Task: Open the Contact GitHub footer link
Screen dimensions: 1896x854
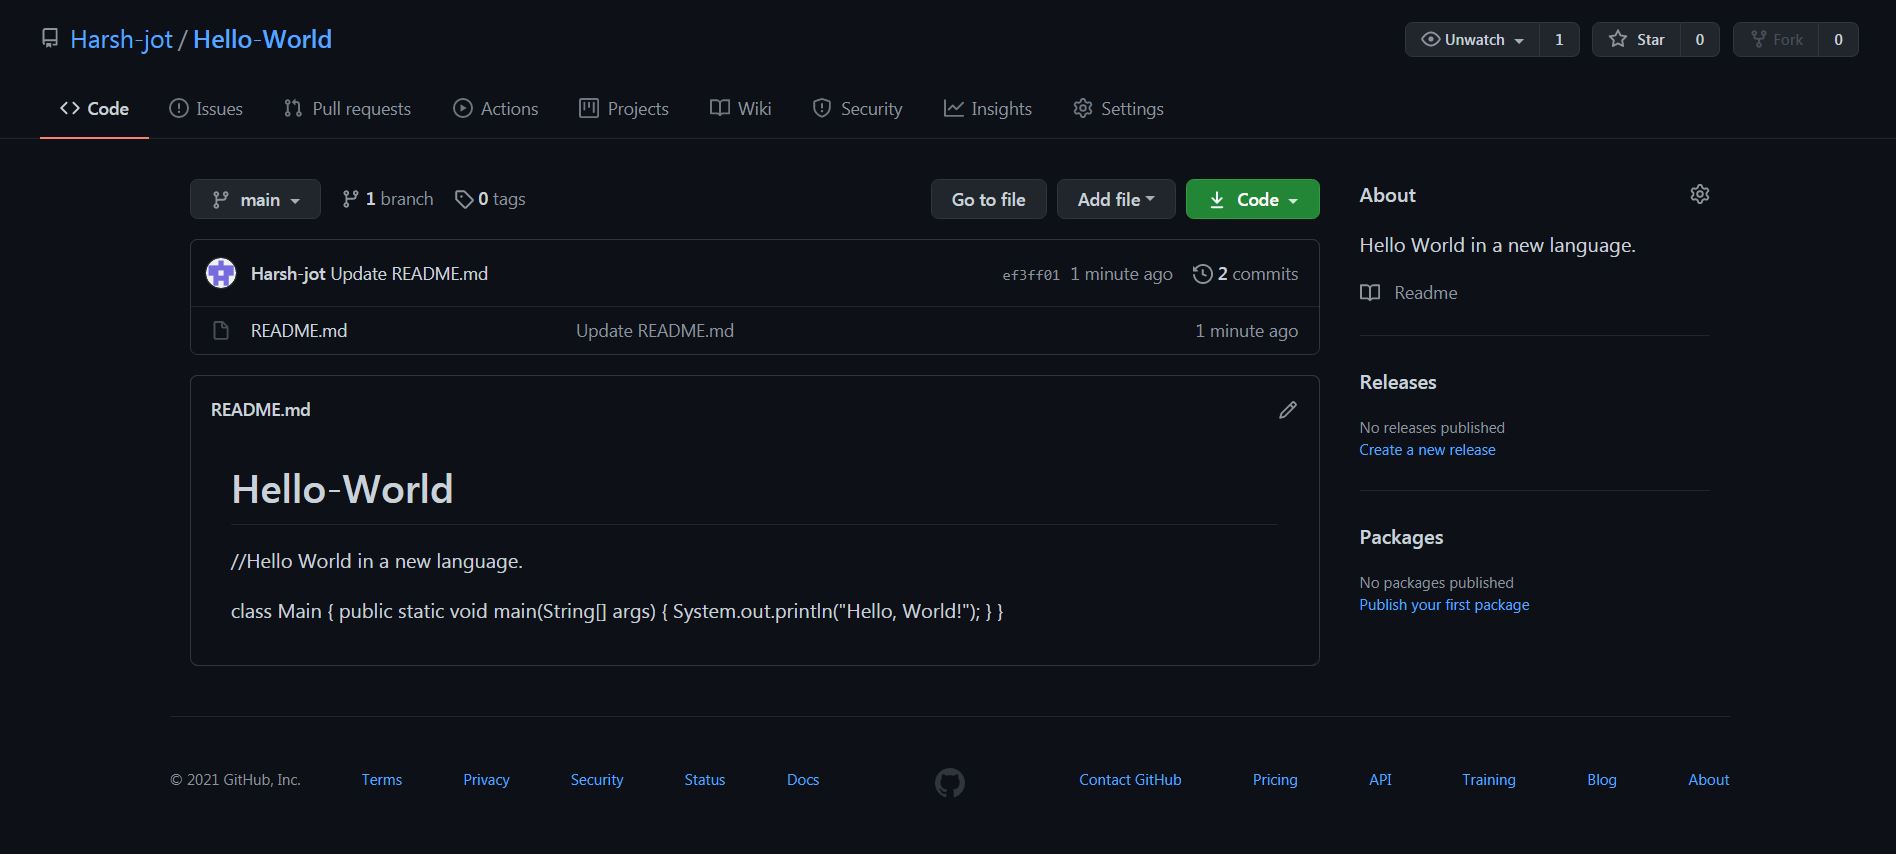Action: [1130, 780]
